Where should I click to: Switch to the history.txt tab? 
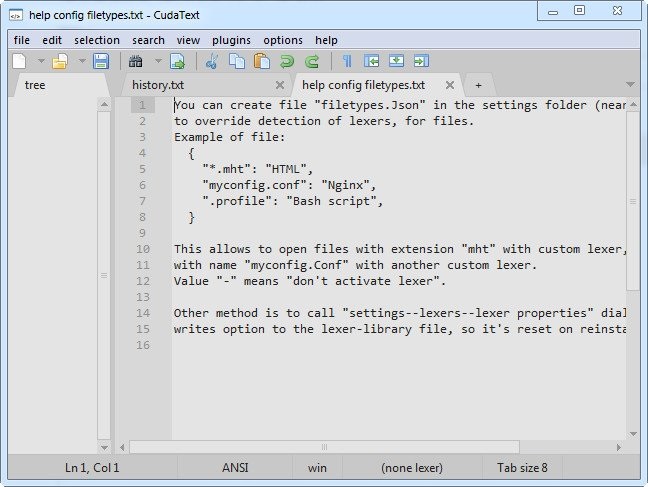[158, 85]
